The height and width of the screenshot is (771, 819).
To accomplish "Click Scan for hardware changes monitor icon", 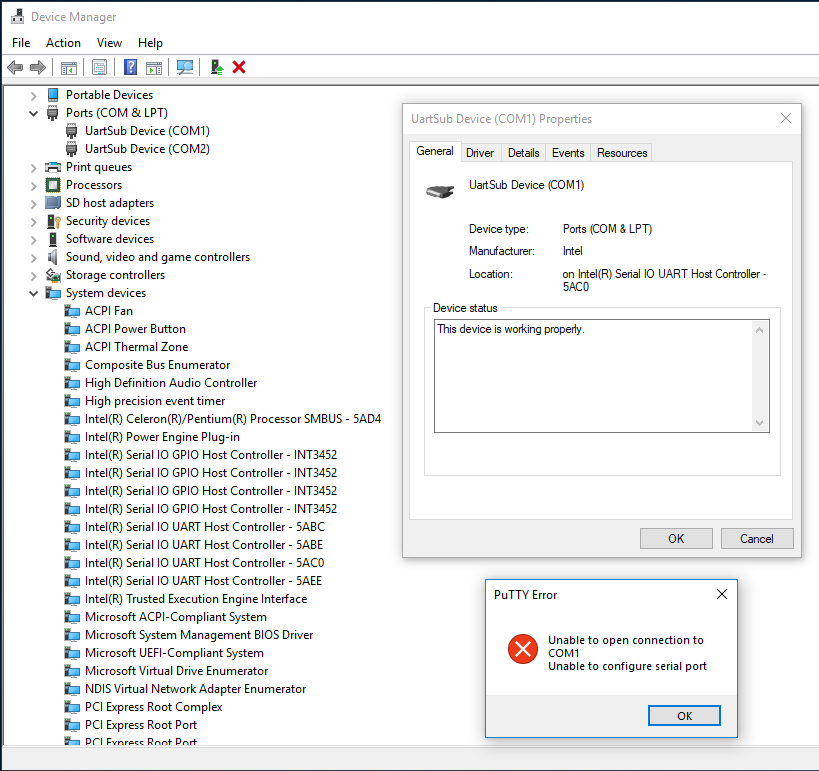I will [184, 67].
